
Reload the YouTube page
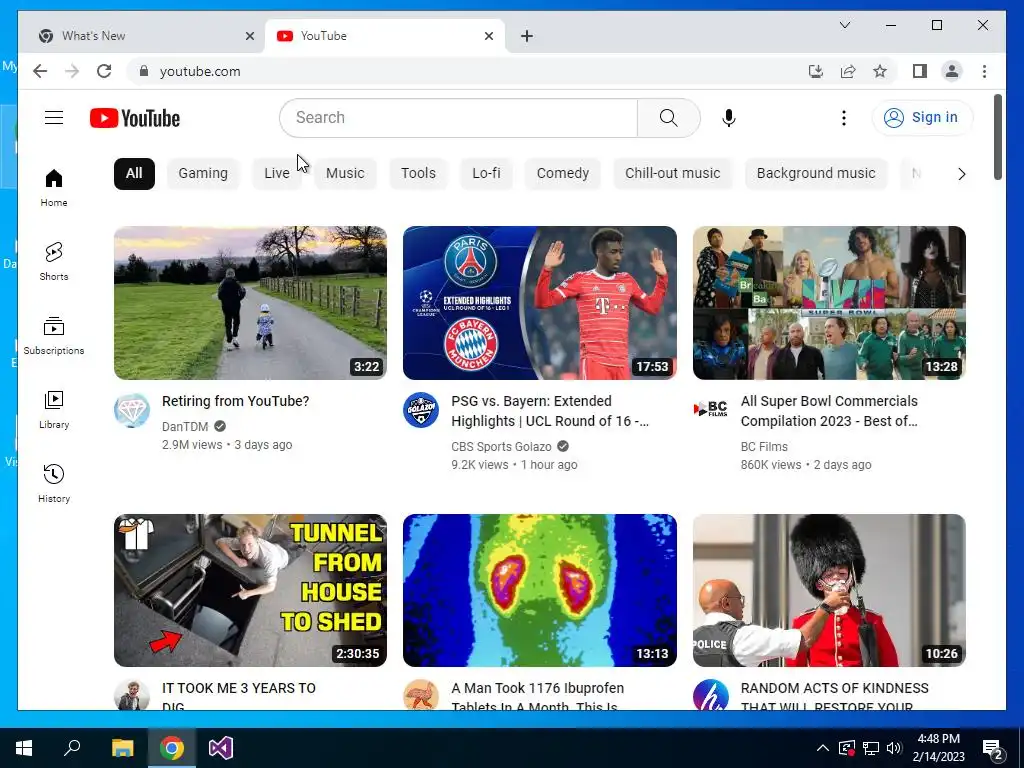coord(104,71)
